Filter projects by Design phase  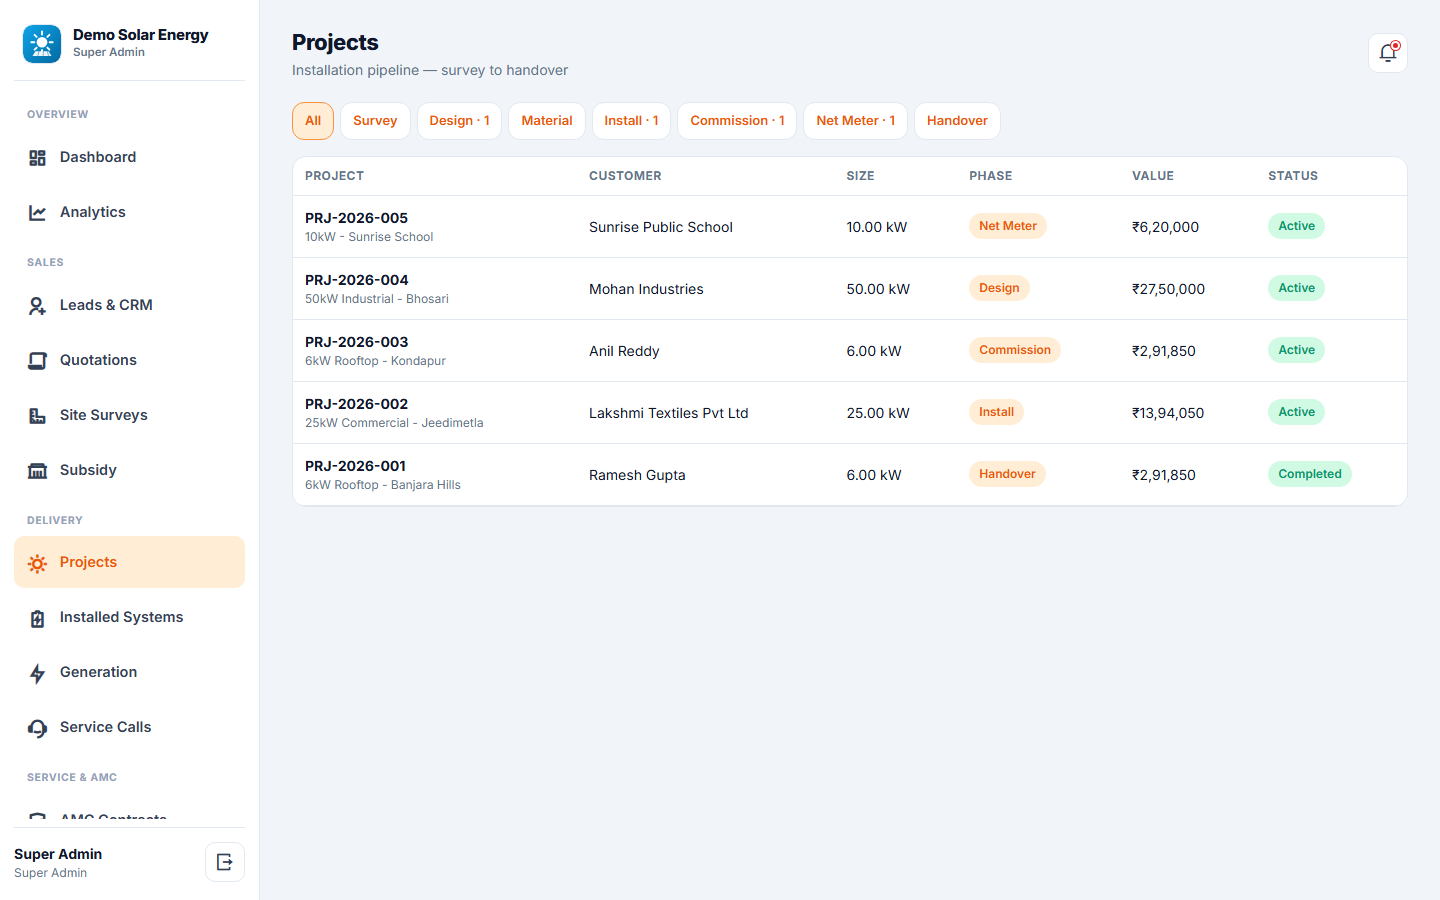point(459,121)
